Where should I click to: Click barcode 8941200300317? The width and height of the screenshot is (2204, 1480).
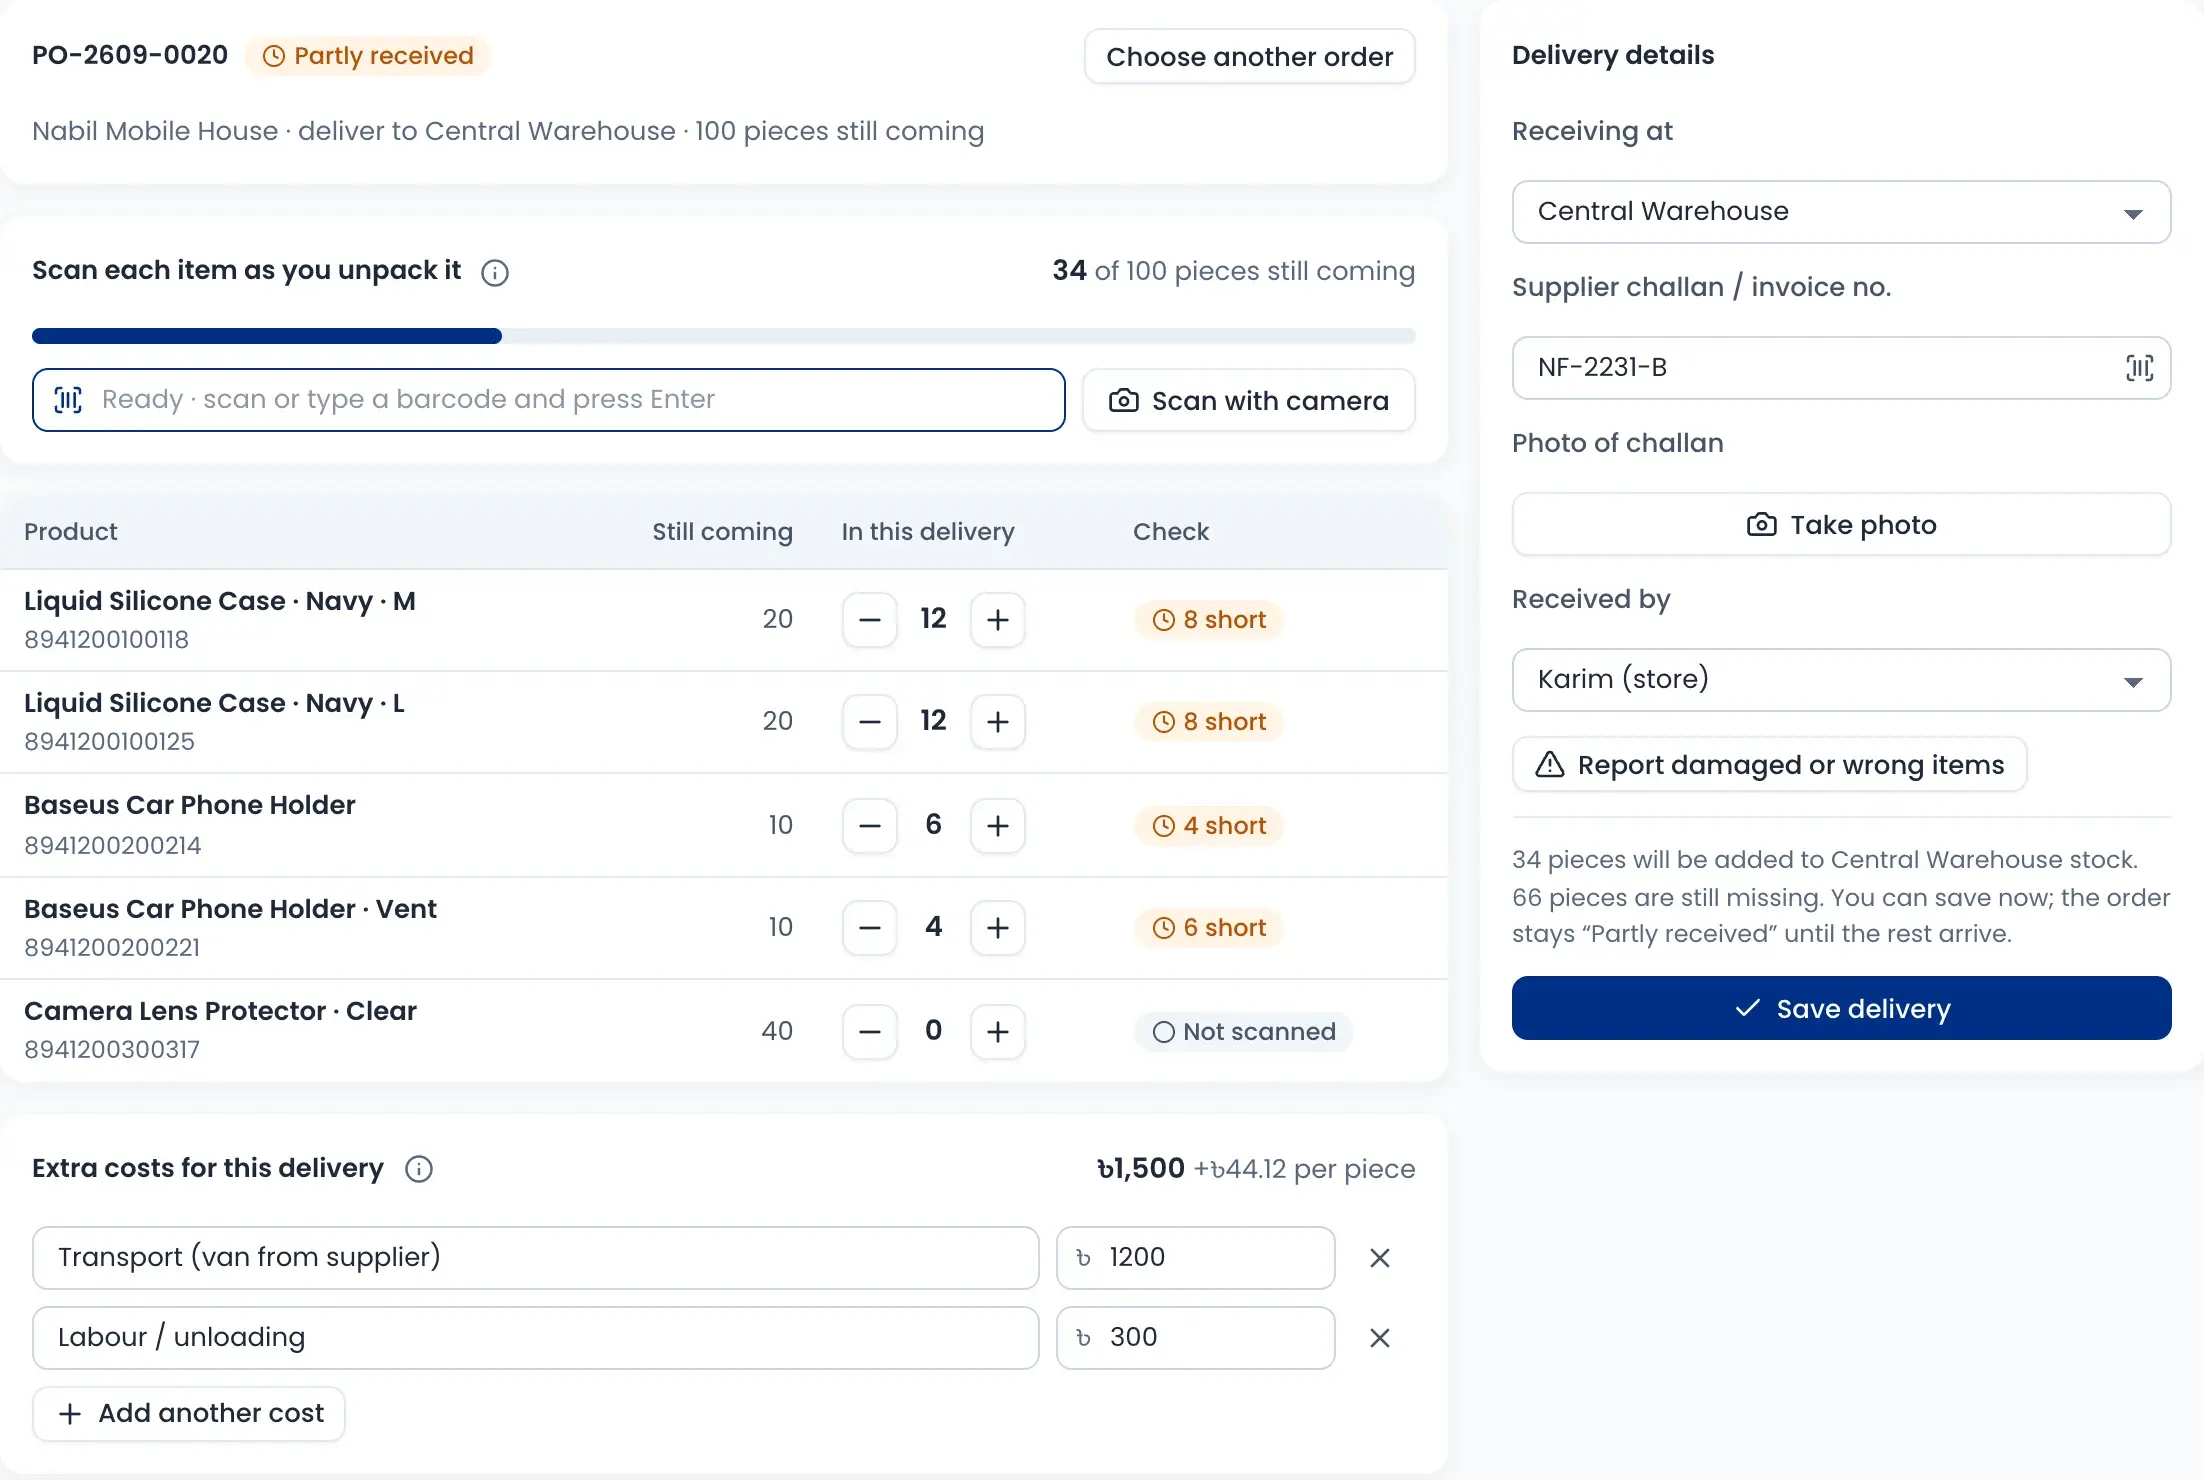[x=112, y=1050]
